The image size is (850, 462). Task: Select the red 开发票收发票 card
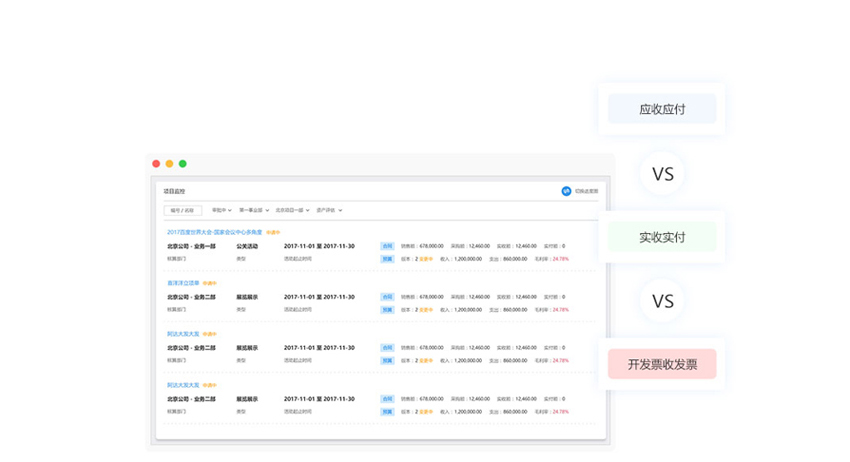pyautogui.click(x=661, y=364)
